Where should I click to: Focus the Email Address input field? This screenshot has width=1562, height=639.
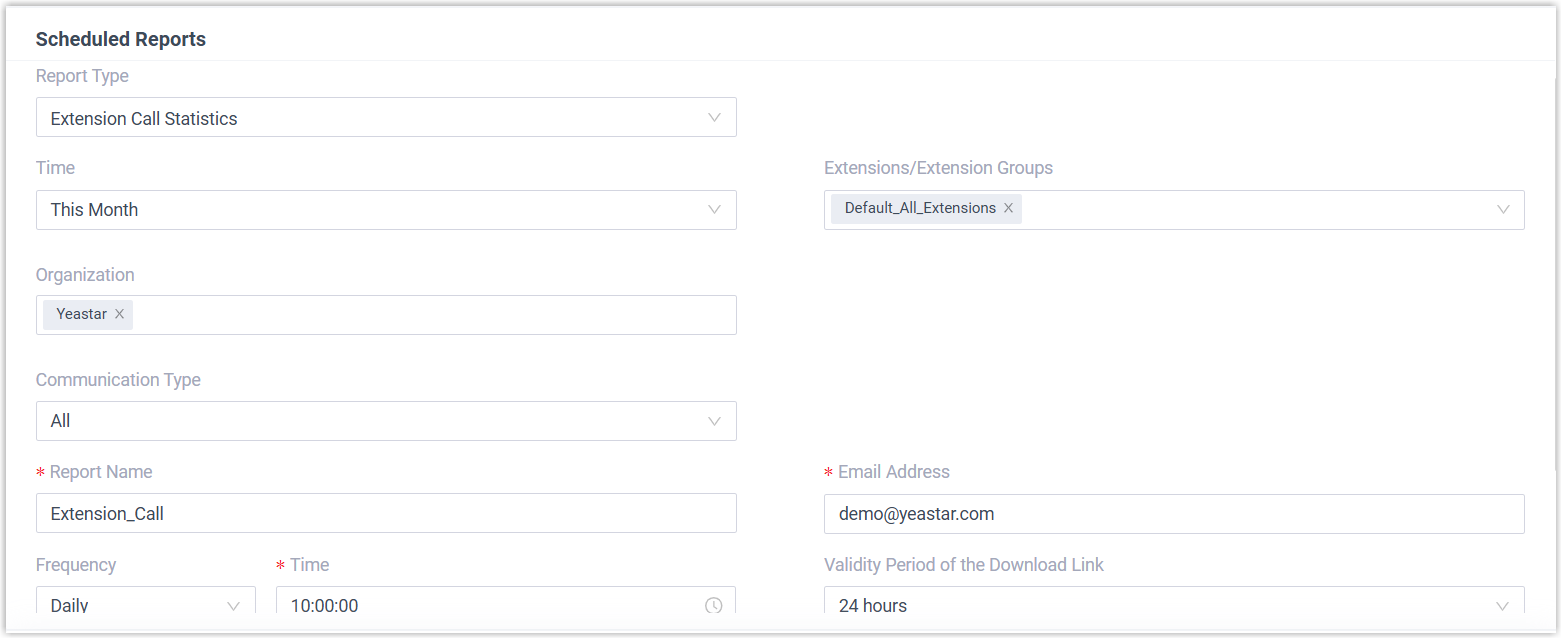1173,514
